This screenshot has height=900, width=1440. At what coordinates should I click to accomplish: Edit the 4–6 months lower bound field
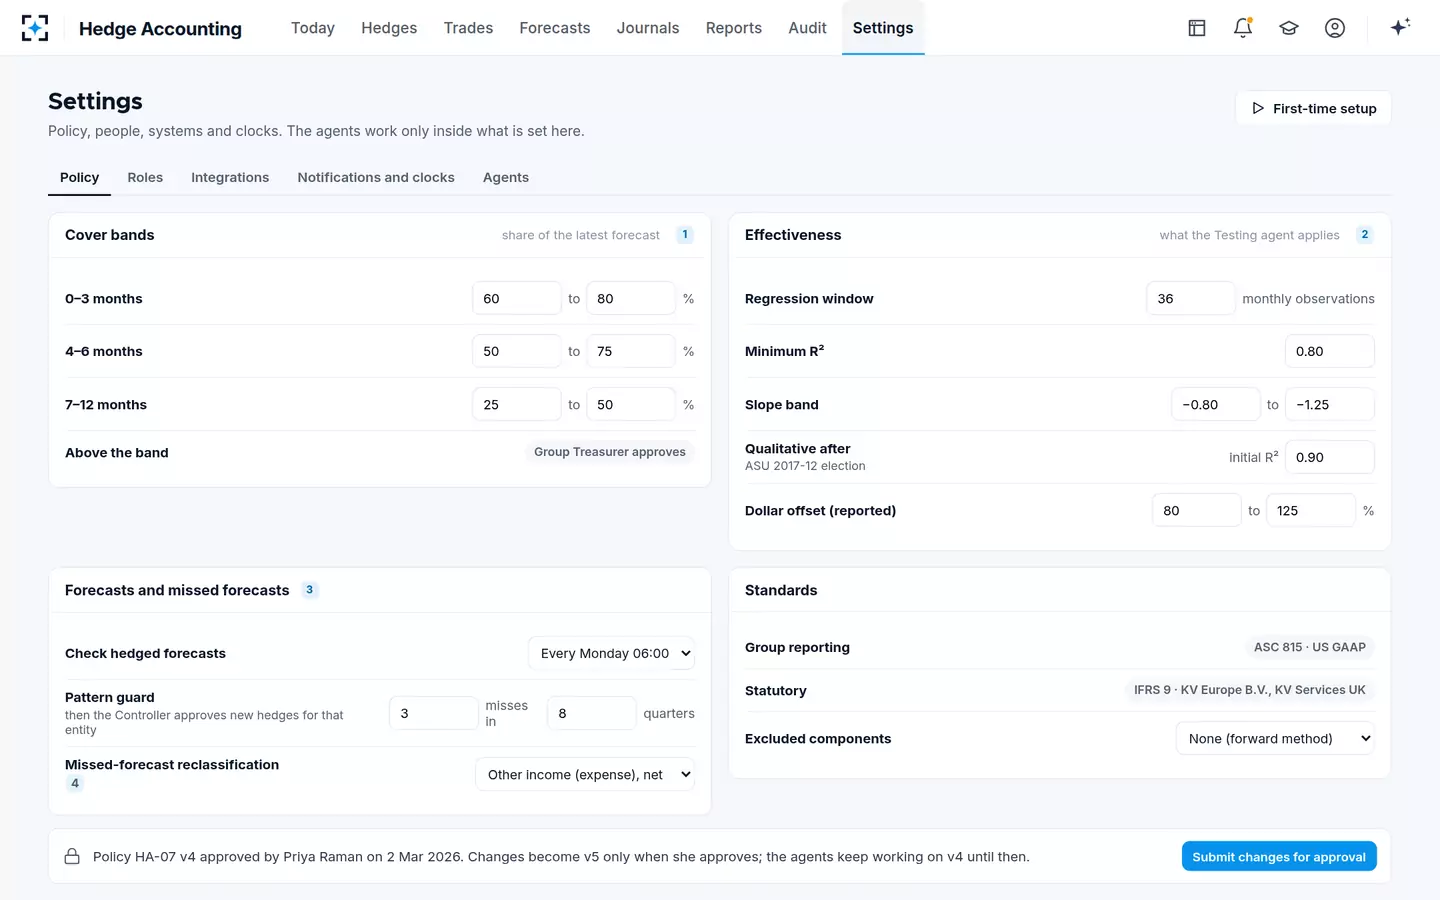tap(517, 351)
